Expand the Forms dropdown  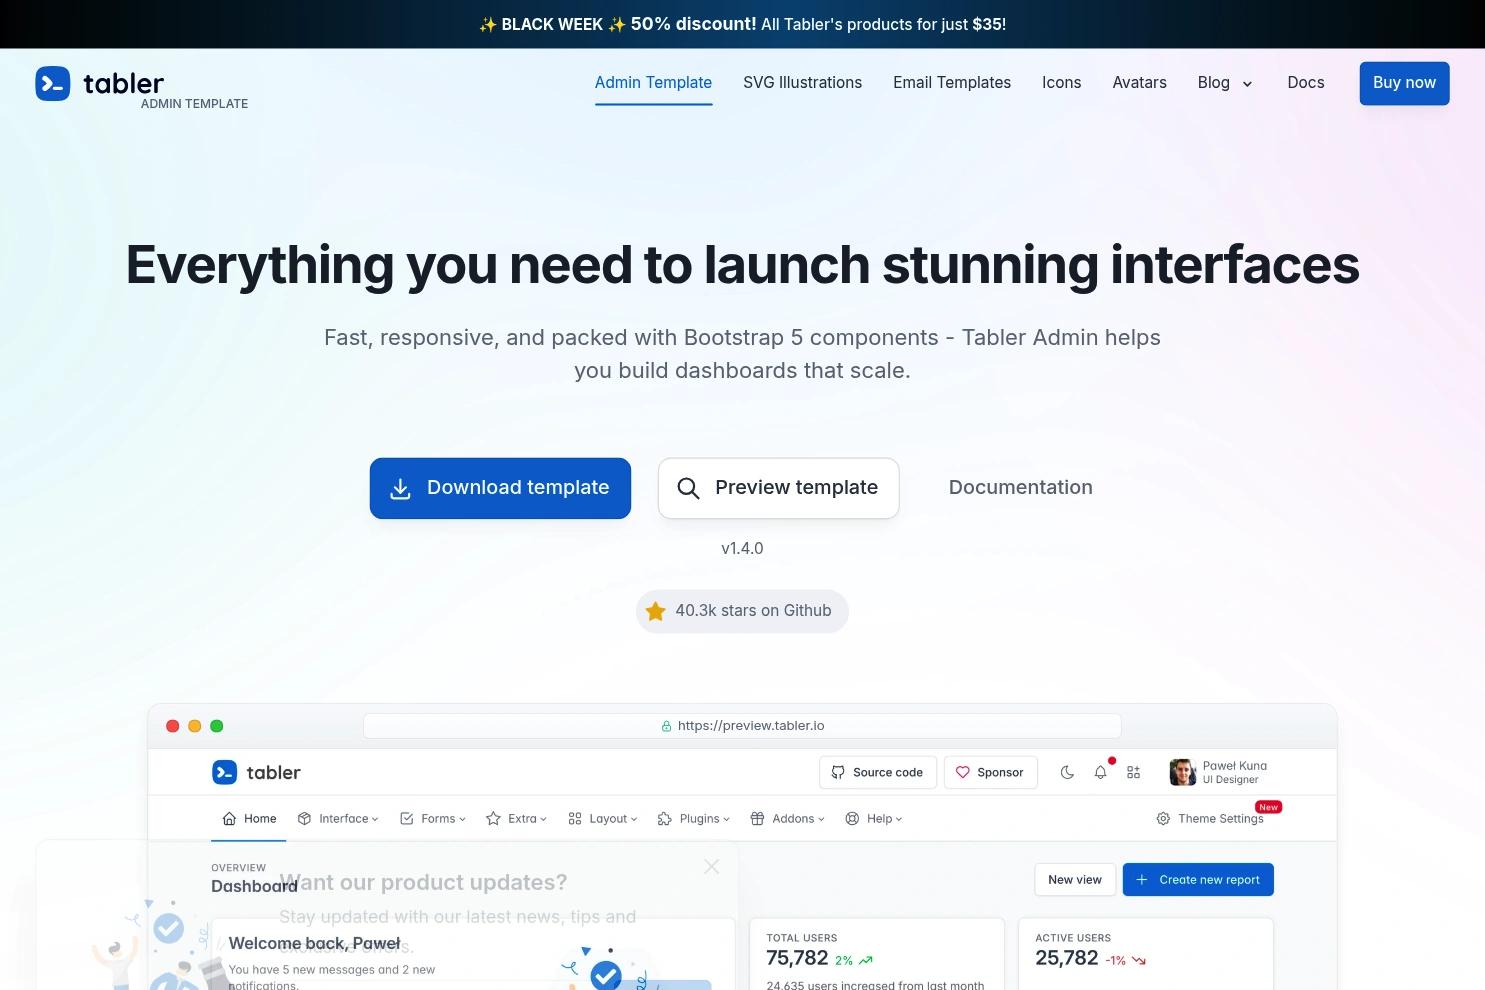(433, 818)
